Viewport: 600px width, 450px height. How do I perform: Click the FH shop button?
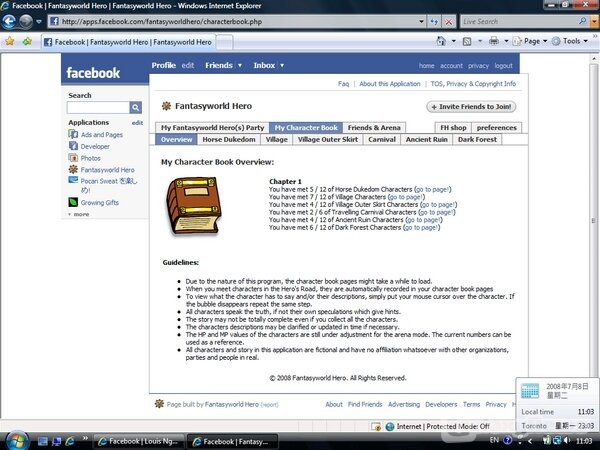[452, 128]
